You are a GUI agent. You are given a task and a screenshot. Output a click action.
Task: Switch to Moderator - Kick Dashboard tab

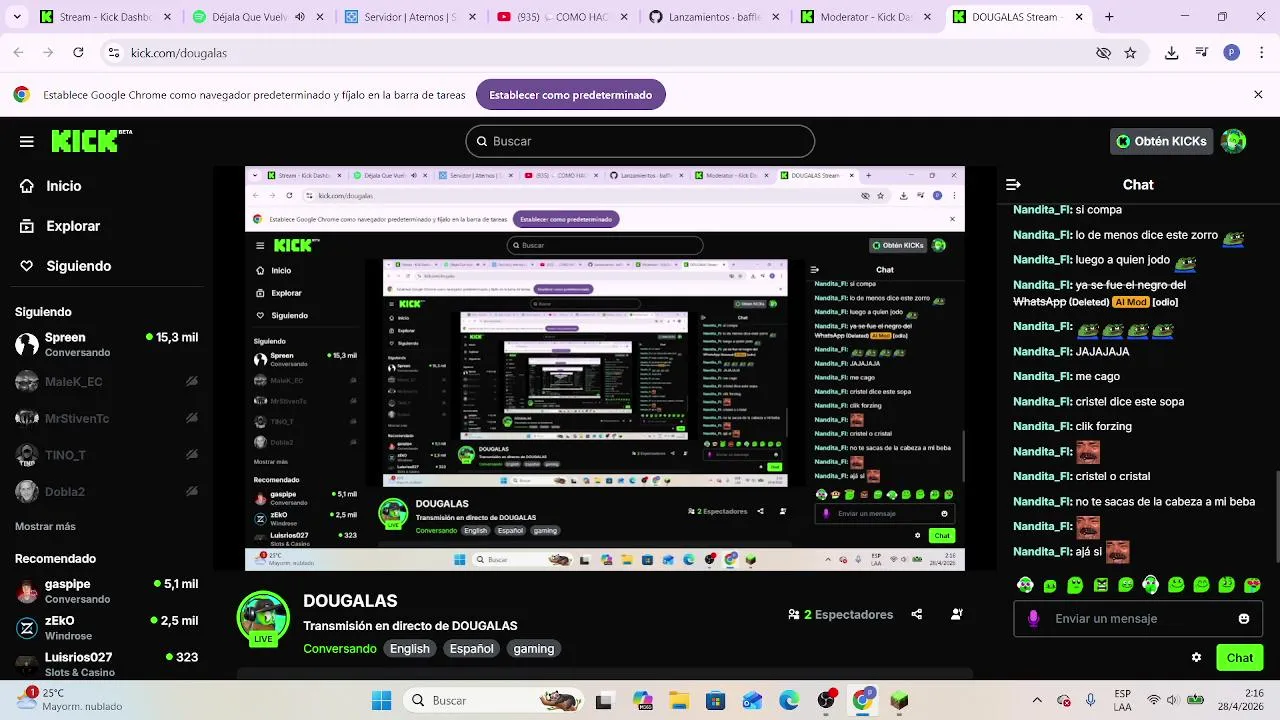pos(866,17)
